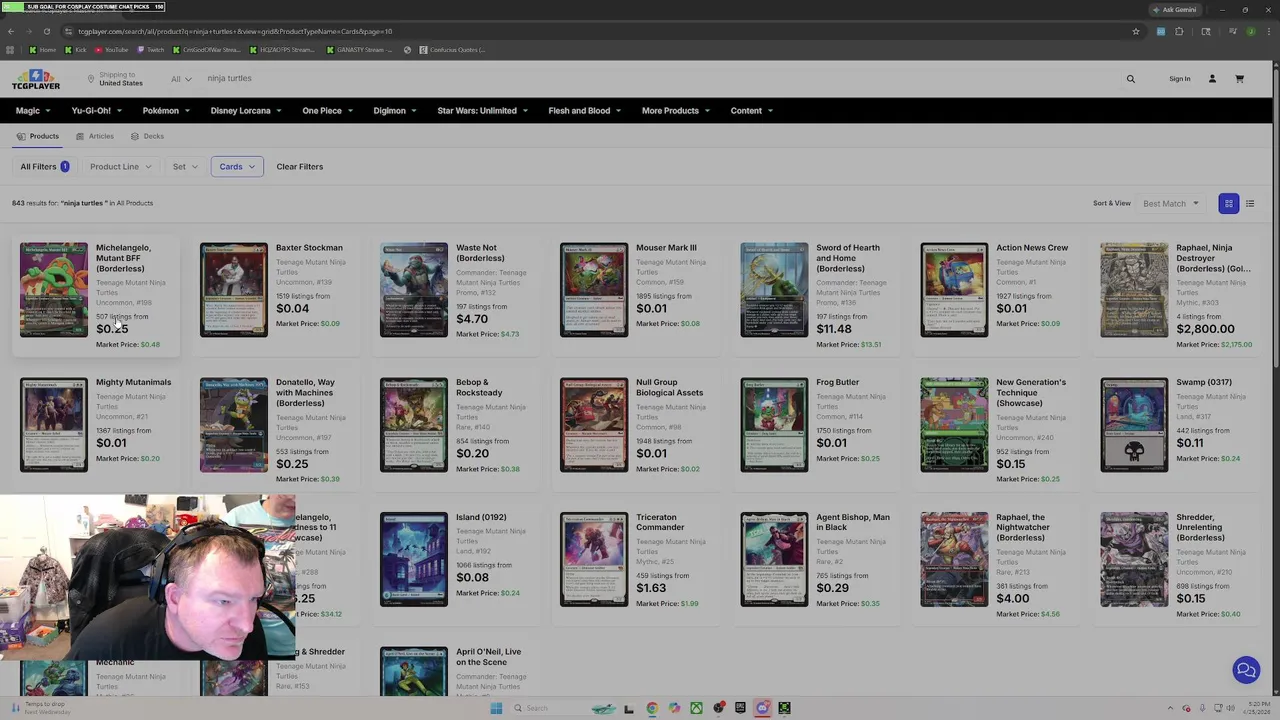Switch to list view layout icon
Image resolution: width=1280 pixels, height=720 pixels.
click(x=1250, y=204)
